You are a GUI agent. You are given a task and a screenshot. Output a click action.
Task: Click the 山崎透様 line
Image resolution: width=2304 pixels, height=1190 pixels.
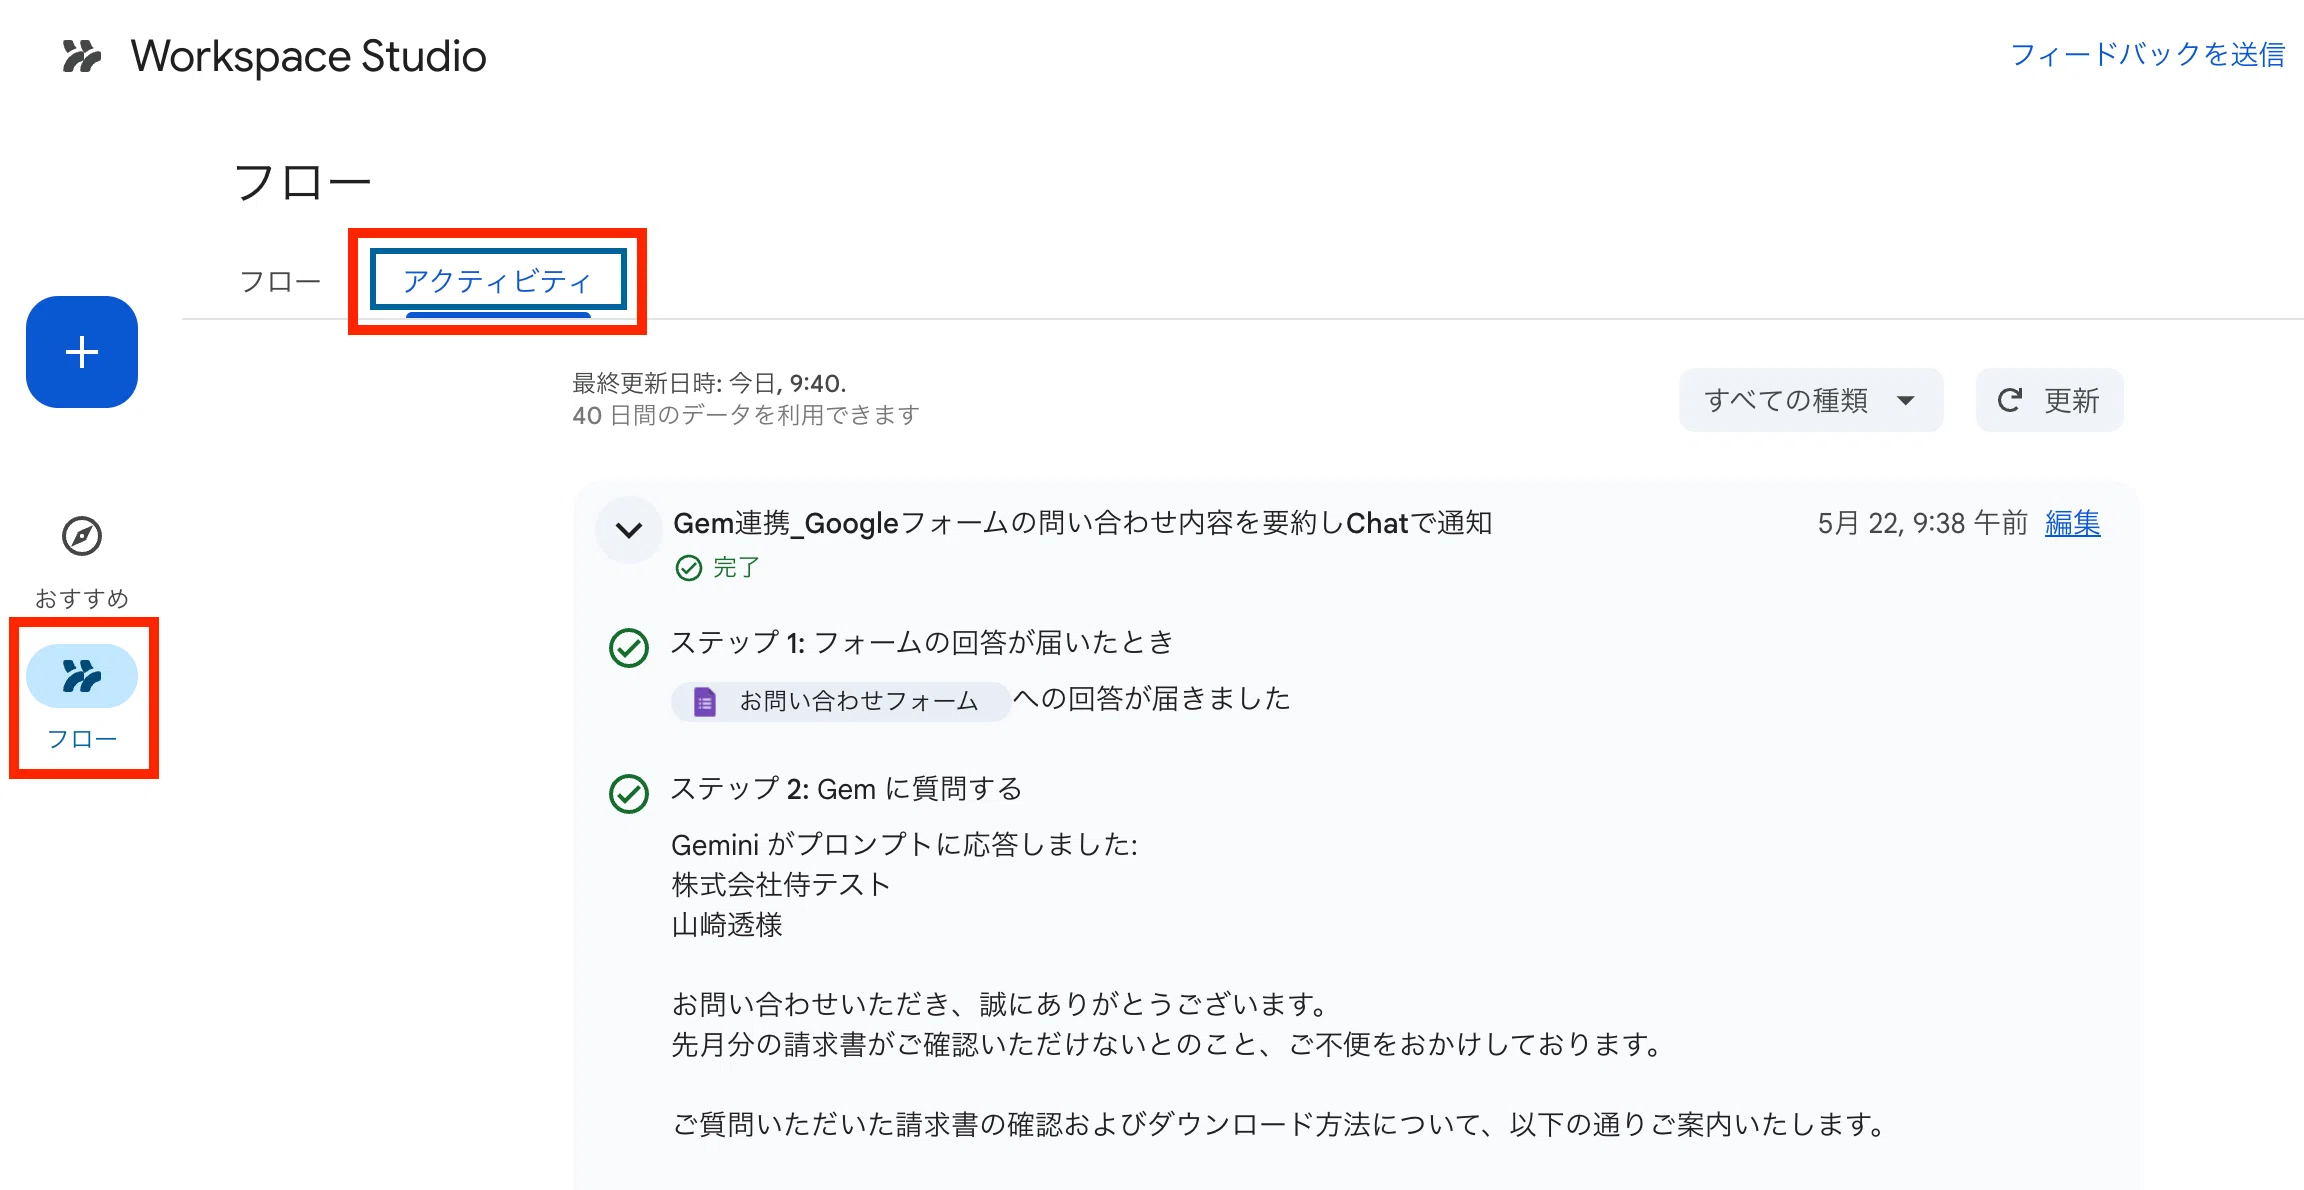point(727,925)
